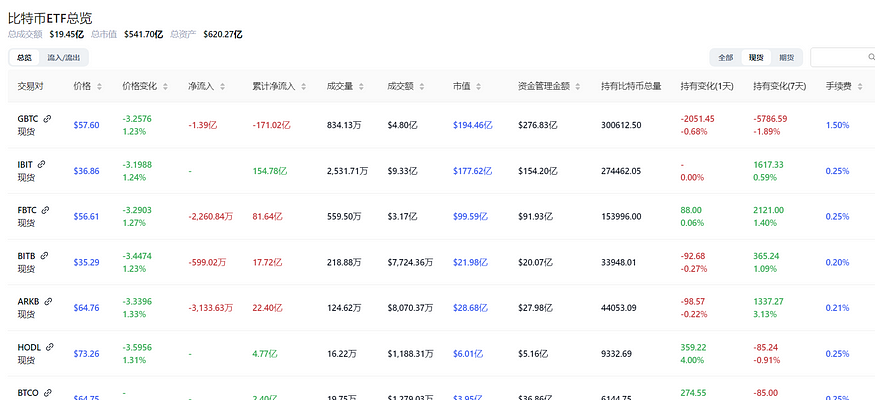Click BITB turnover $7,724.36万
The width and height of the screenshot is (875, 400).
410,262
